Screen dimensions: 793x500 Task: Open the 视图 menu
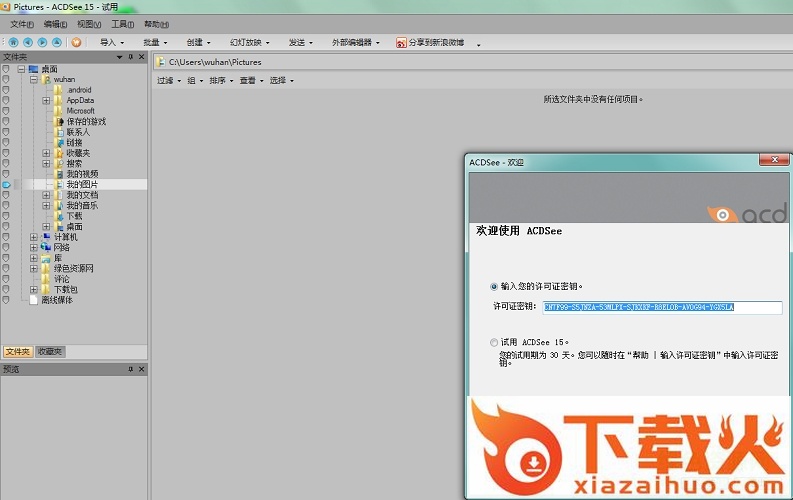89,24
